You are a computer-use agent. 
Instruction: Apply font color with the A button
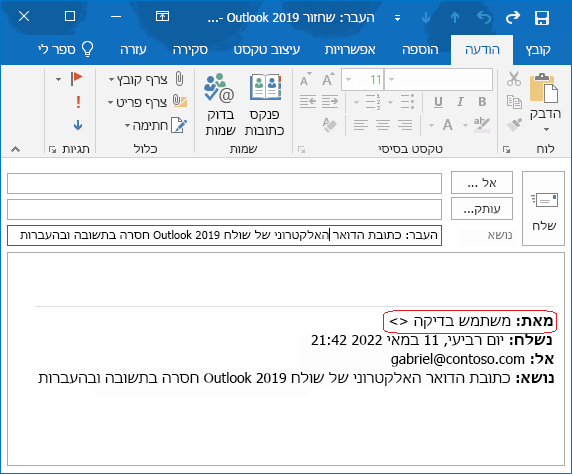pyautogui.click(x=448, y=125)
